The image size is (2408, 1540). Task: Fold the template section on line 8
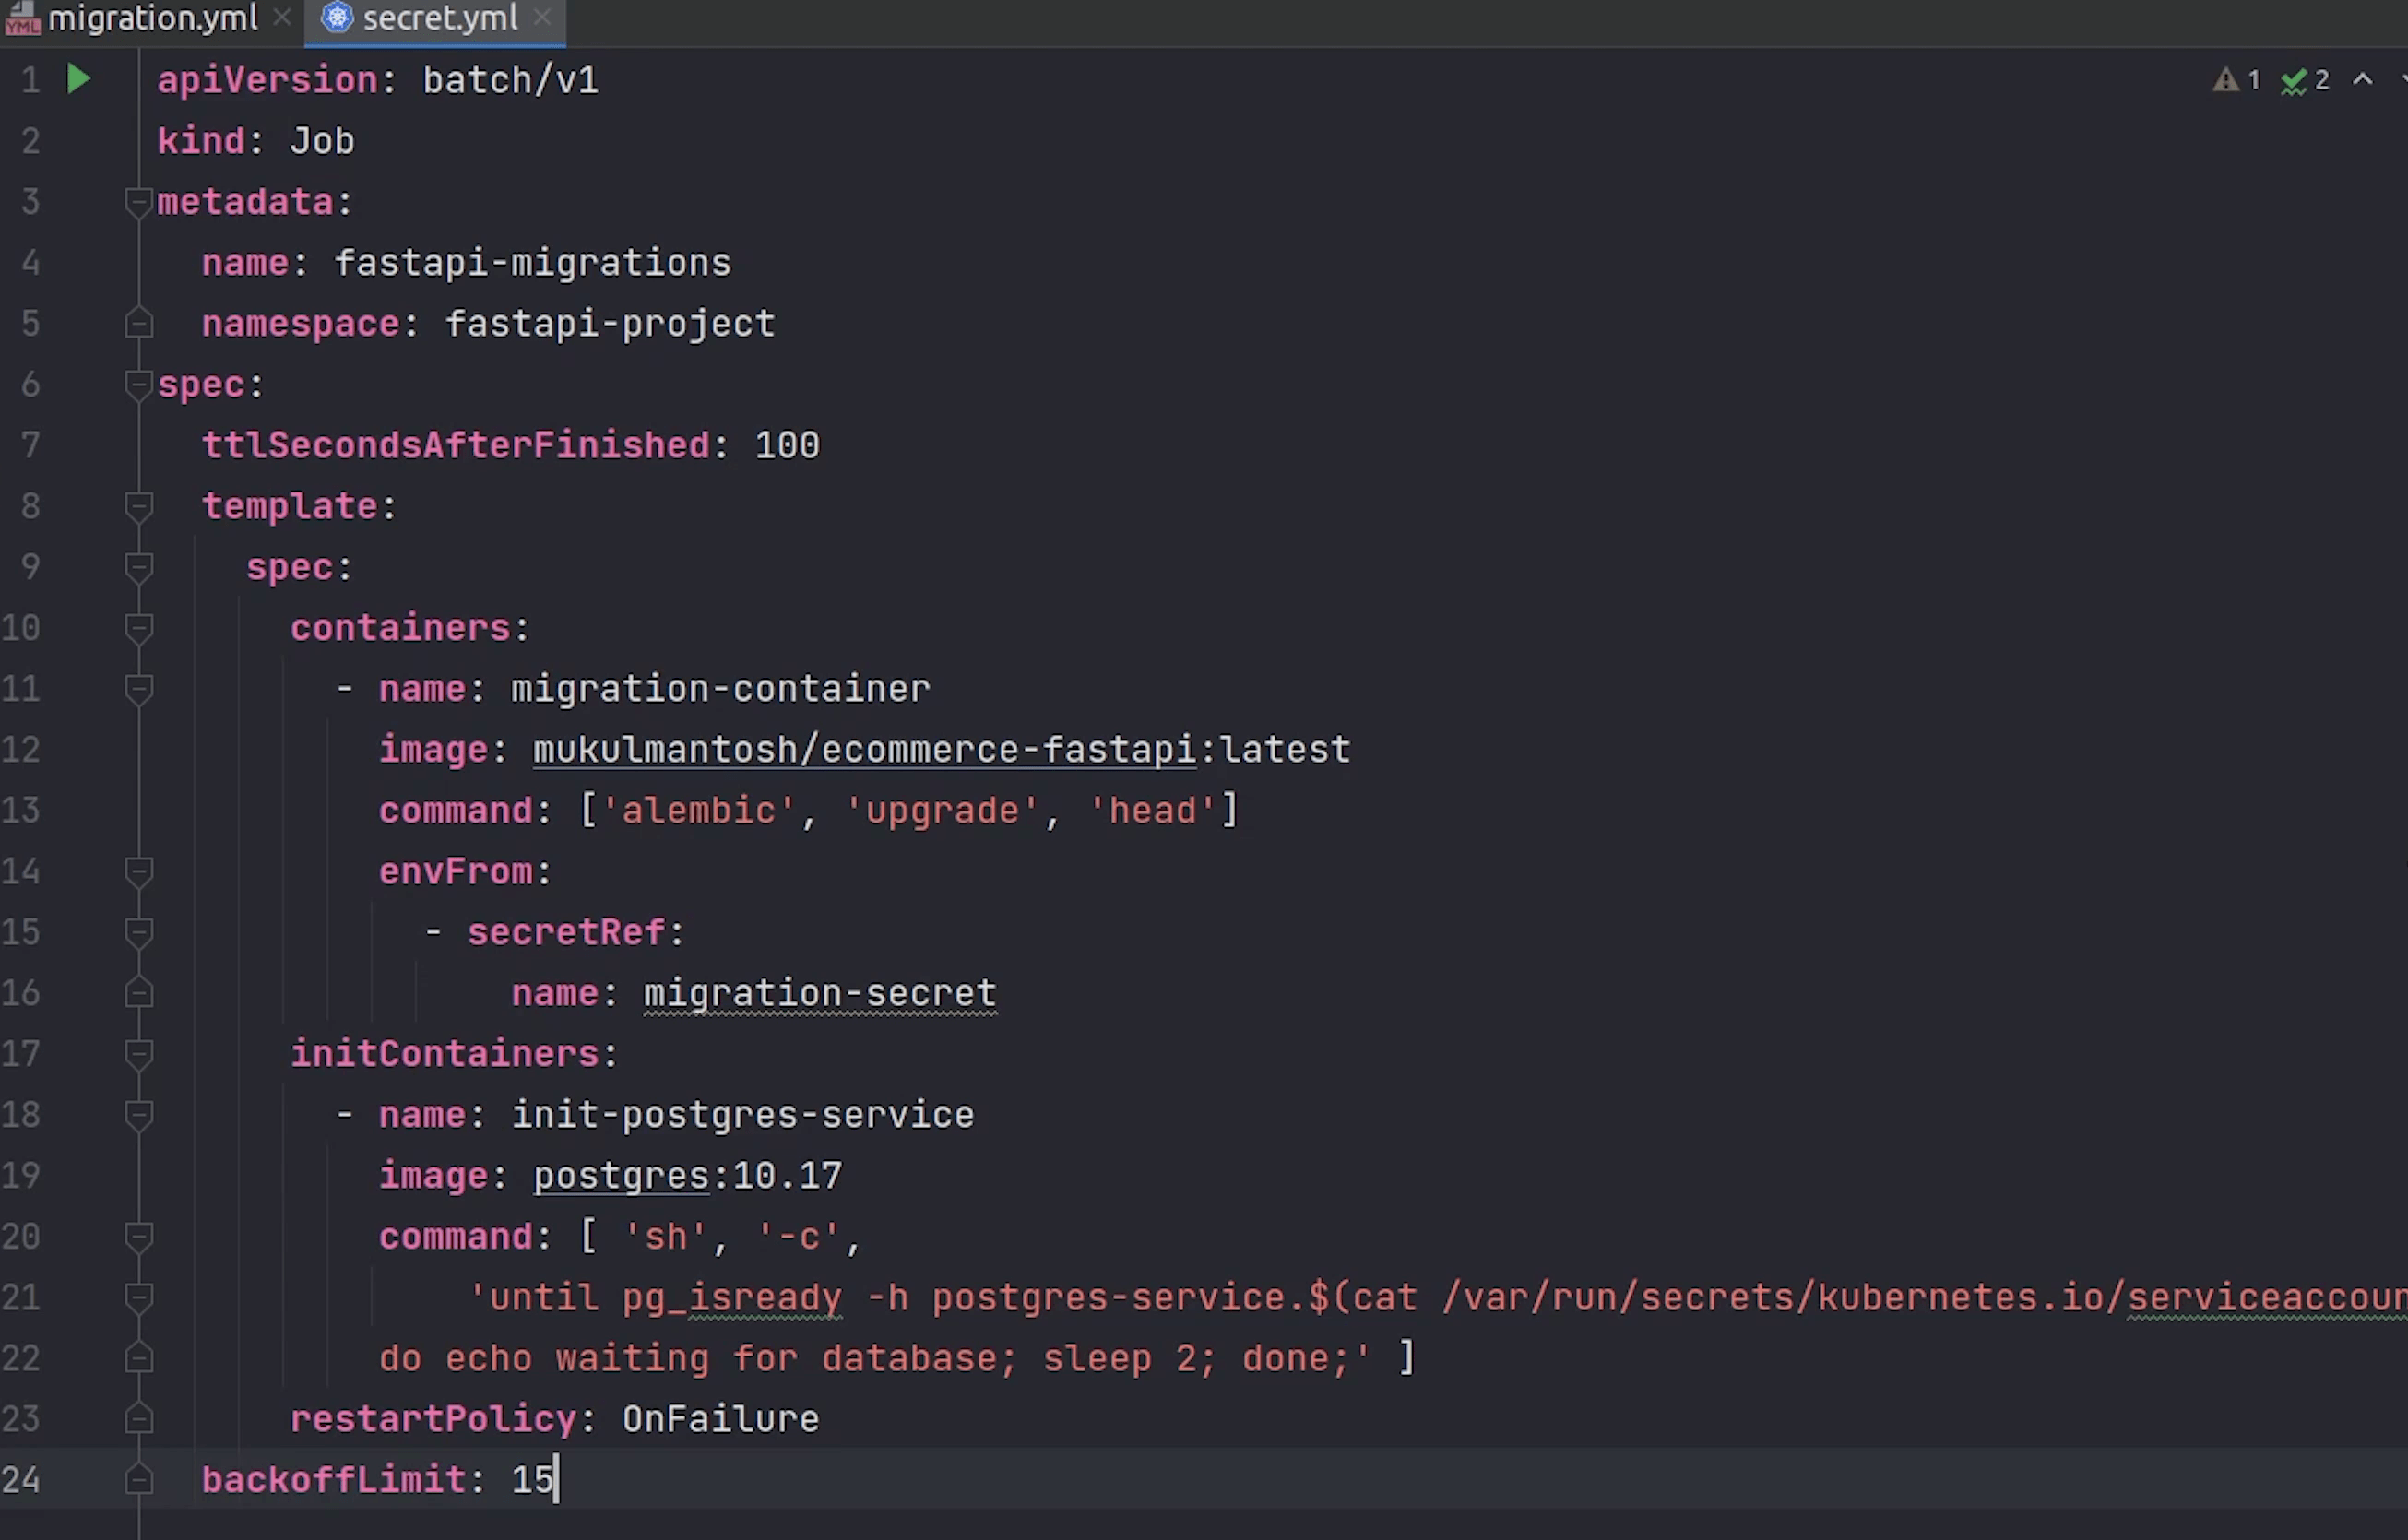(139, 506)
